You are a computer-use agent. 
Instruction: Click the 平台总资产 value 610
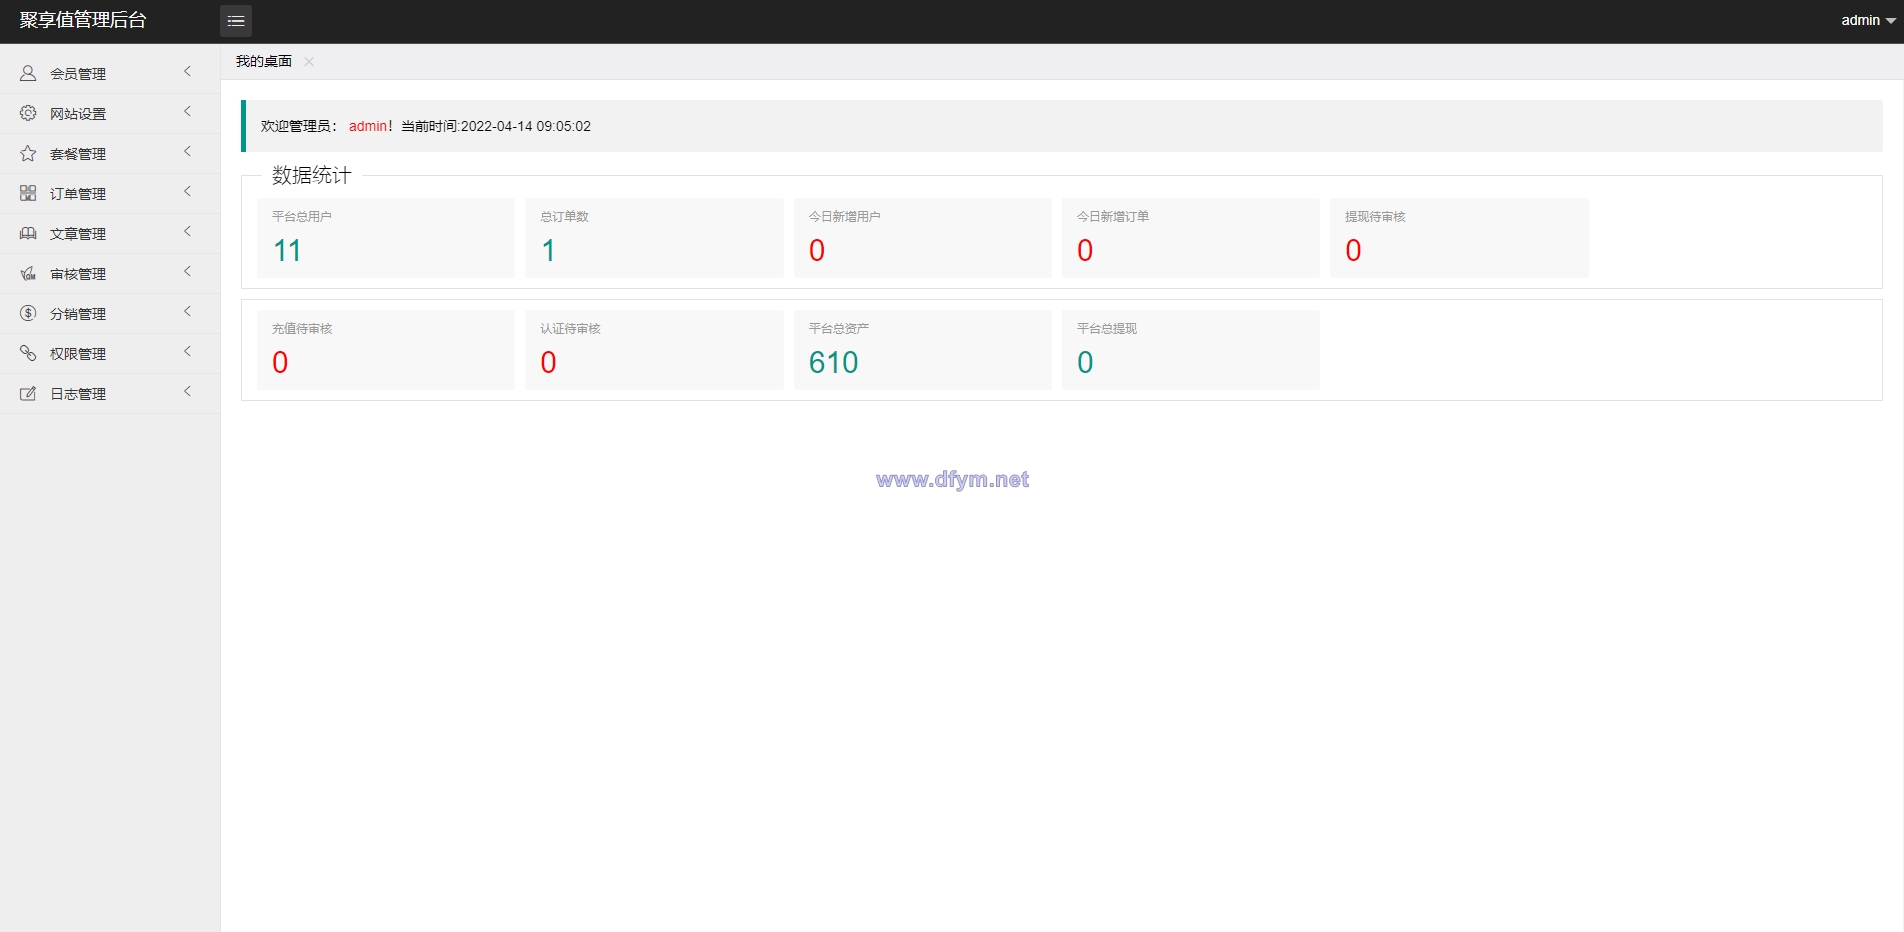(834, 362)
